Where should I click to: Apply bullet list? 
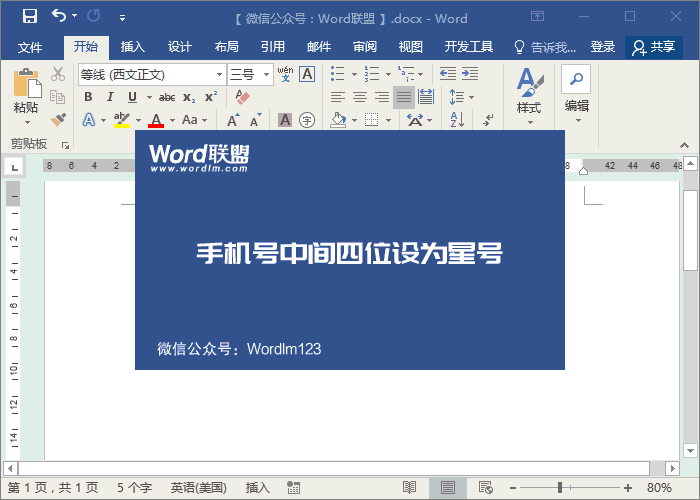point(338,73)
